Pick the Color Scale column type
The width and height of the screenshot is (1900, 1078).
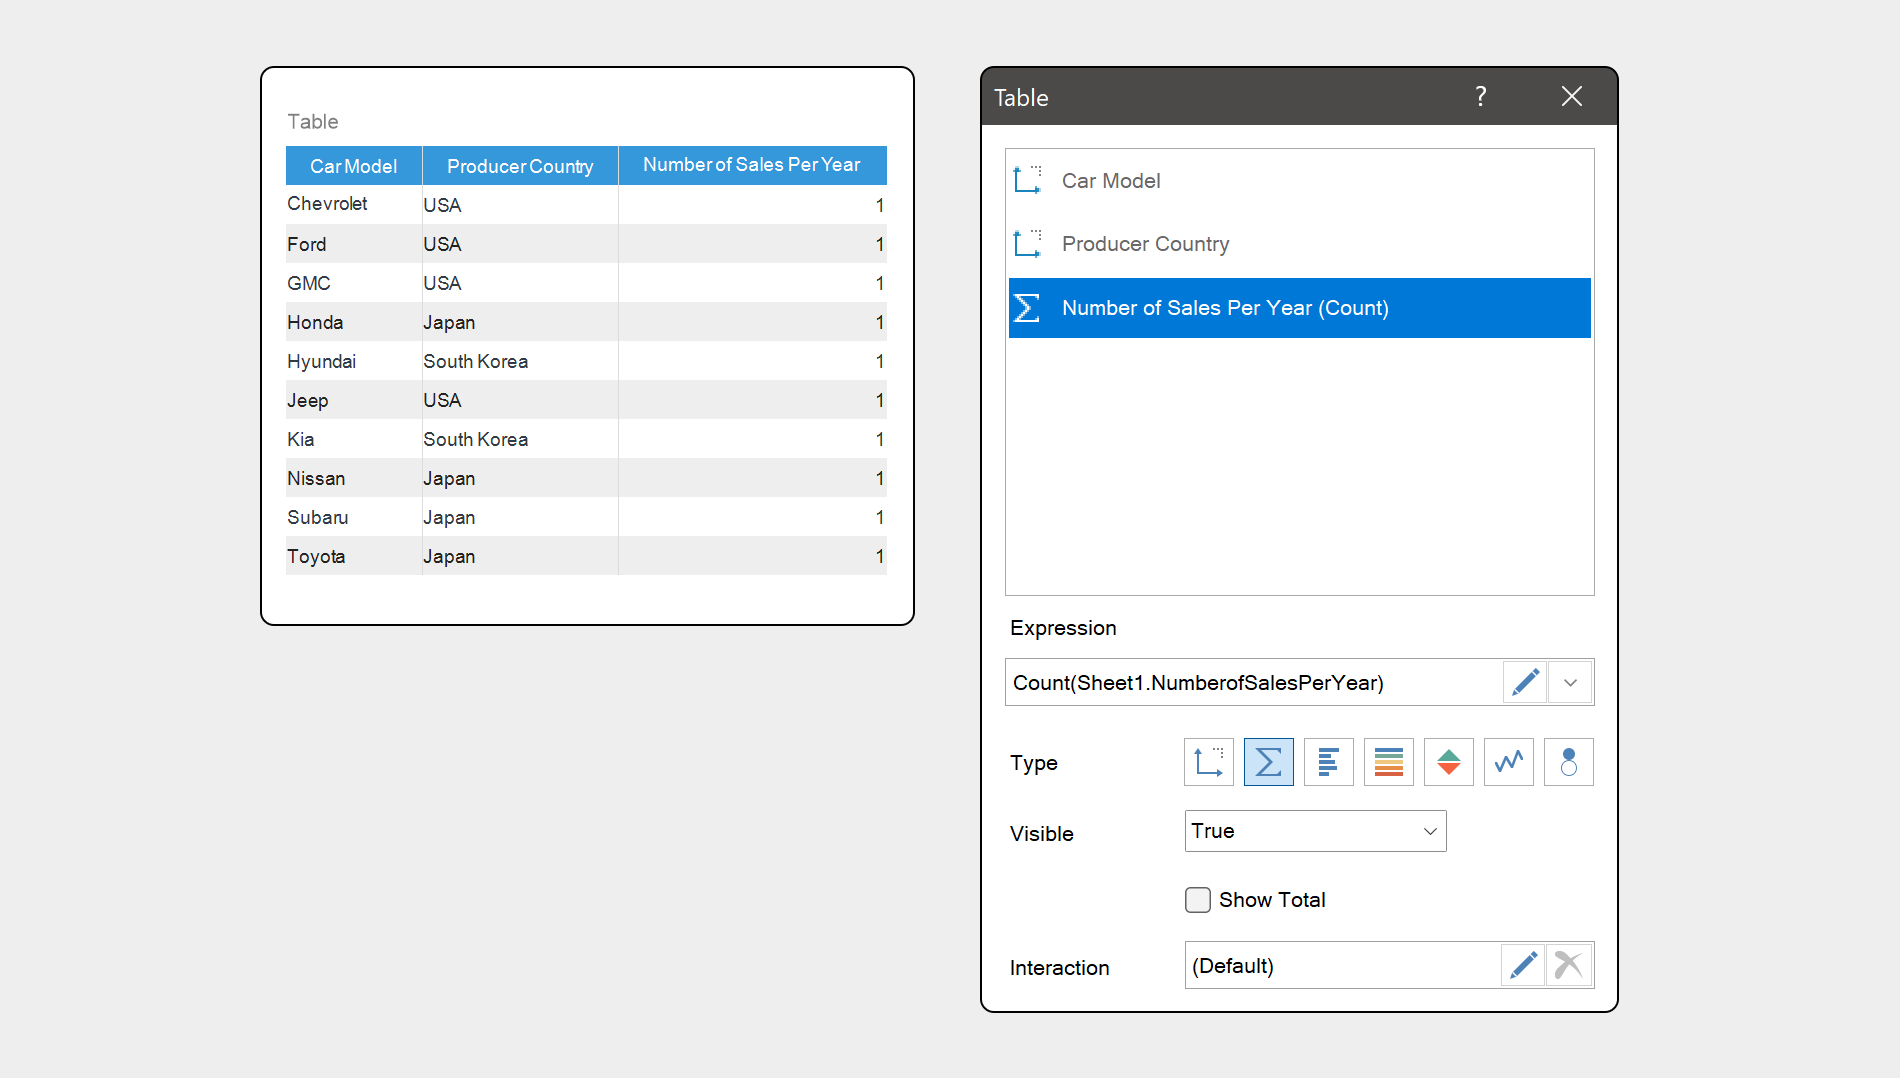coord(1388,762)
